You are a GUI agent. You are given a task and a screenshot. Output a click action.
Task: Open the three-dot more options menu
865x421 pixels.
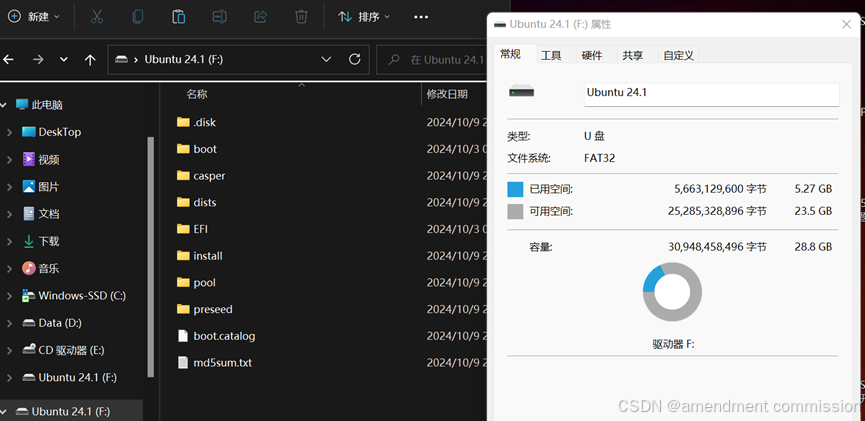coord(421,17)
